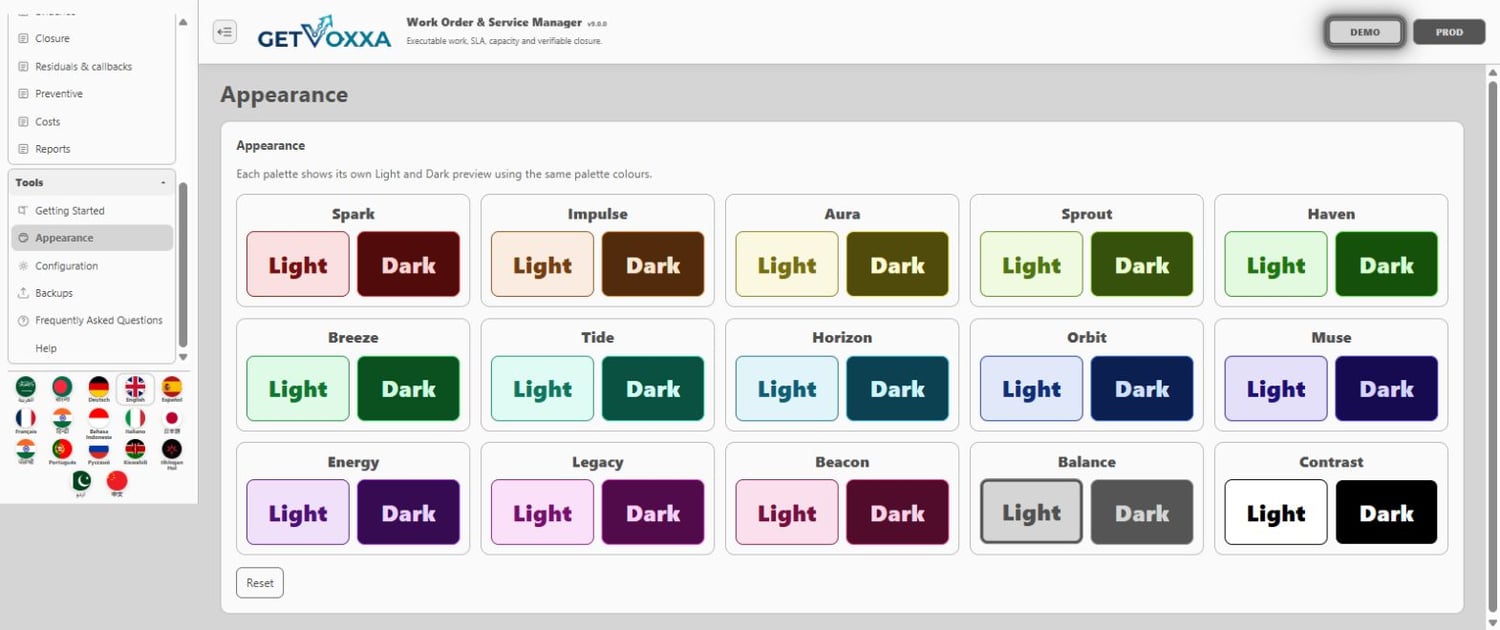Choose the Français flag icon
Viewport: 1500px width, 630px height.
[26, 421]
